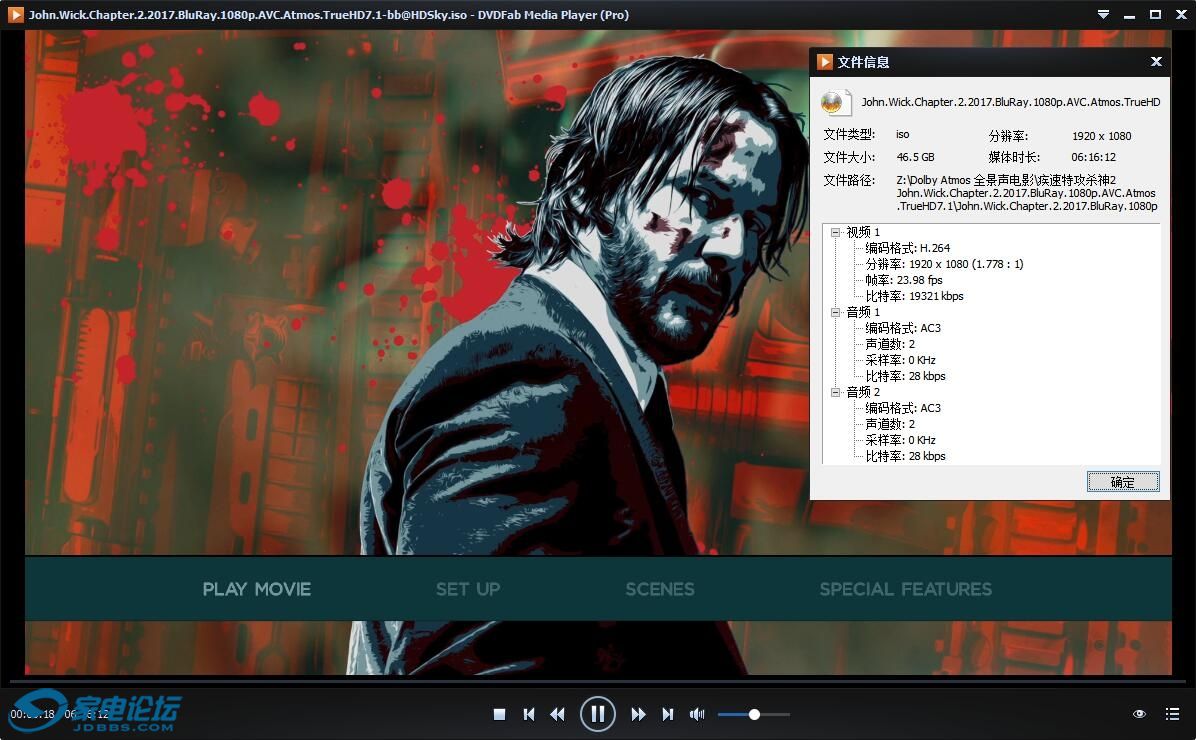Viewport: 1196px width, 740px height.
Task: Toggle the eye display mode icon
Action: (x=1139, y=714)
